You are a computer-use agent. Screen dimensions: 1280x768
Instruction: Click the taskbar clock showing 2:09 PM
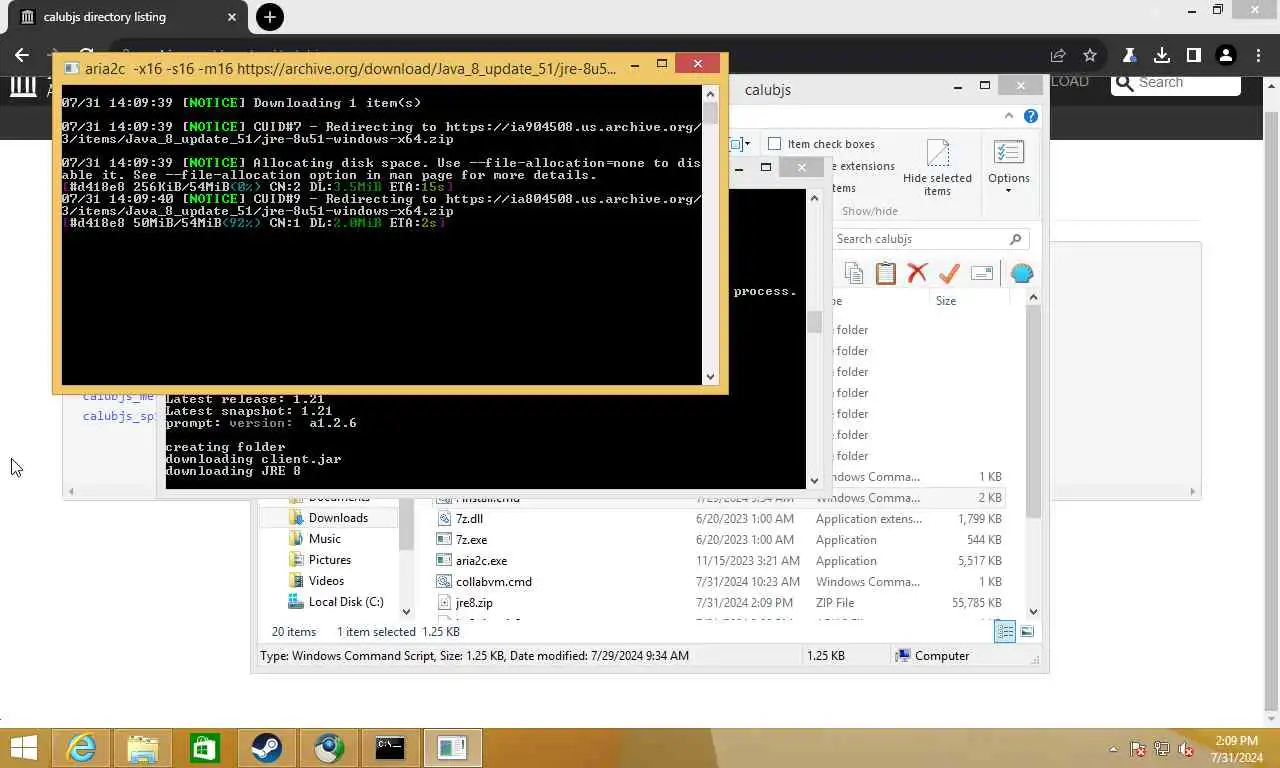[1236, 749]
